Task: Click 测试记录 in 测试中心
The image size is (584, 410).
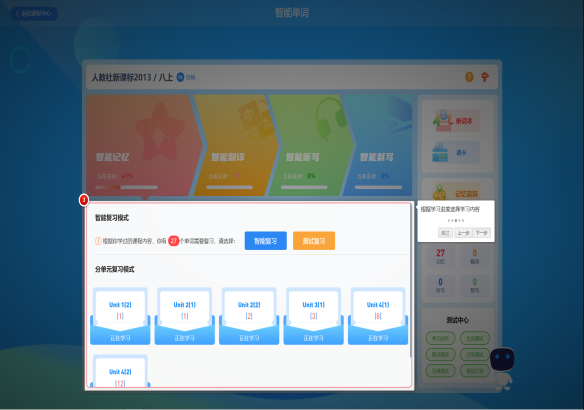Action: (x=475, y=371)
